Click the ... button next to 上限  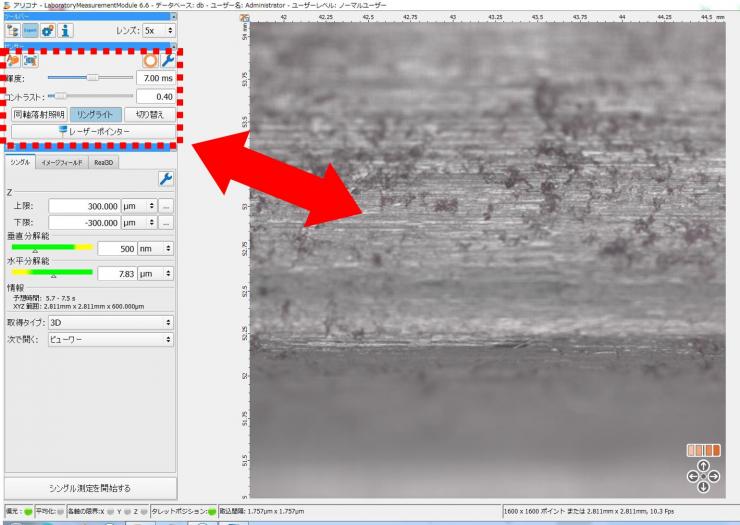pos(166,206)
